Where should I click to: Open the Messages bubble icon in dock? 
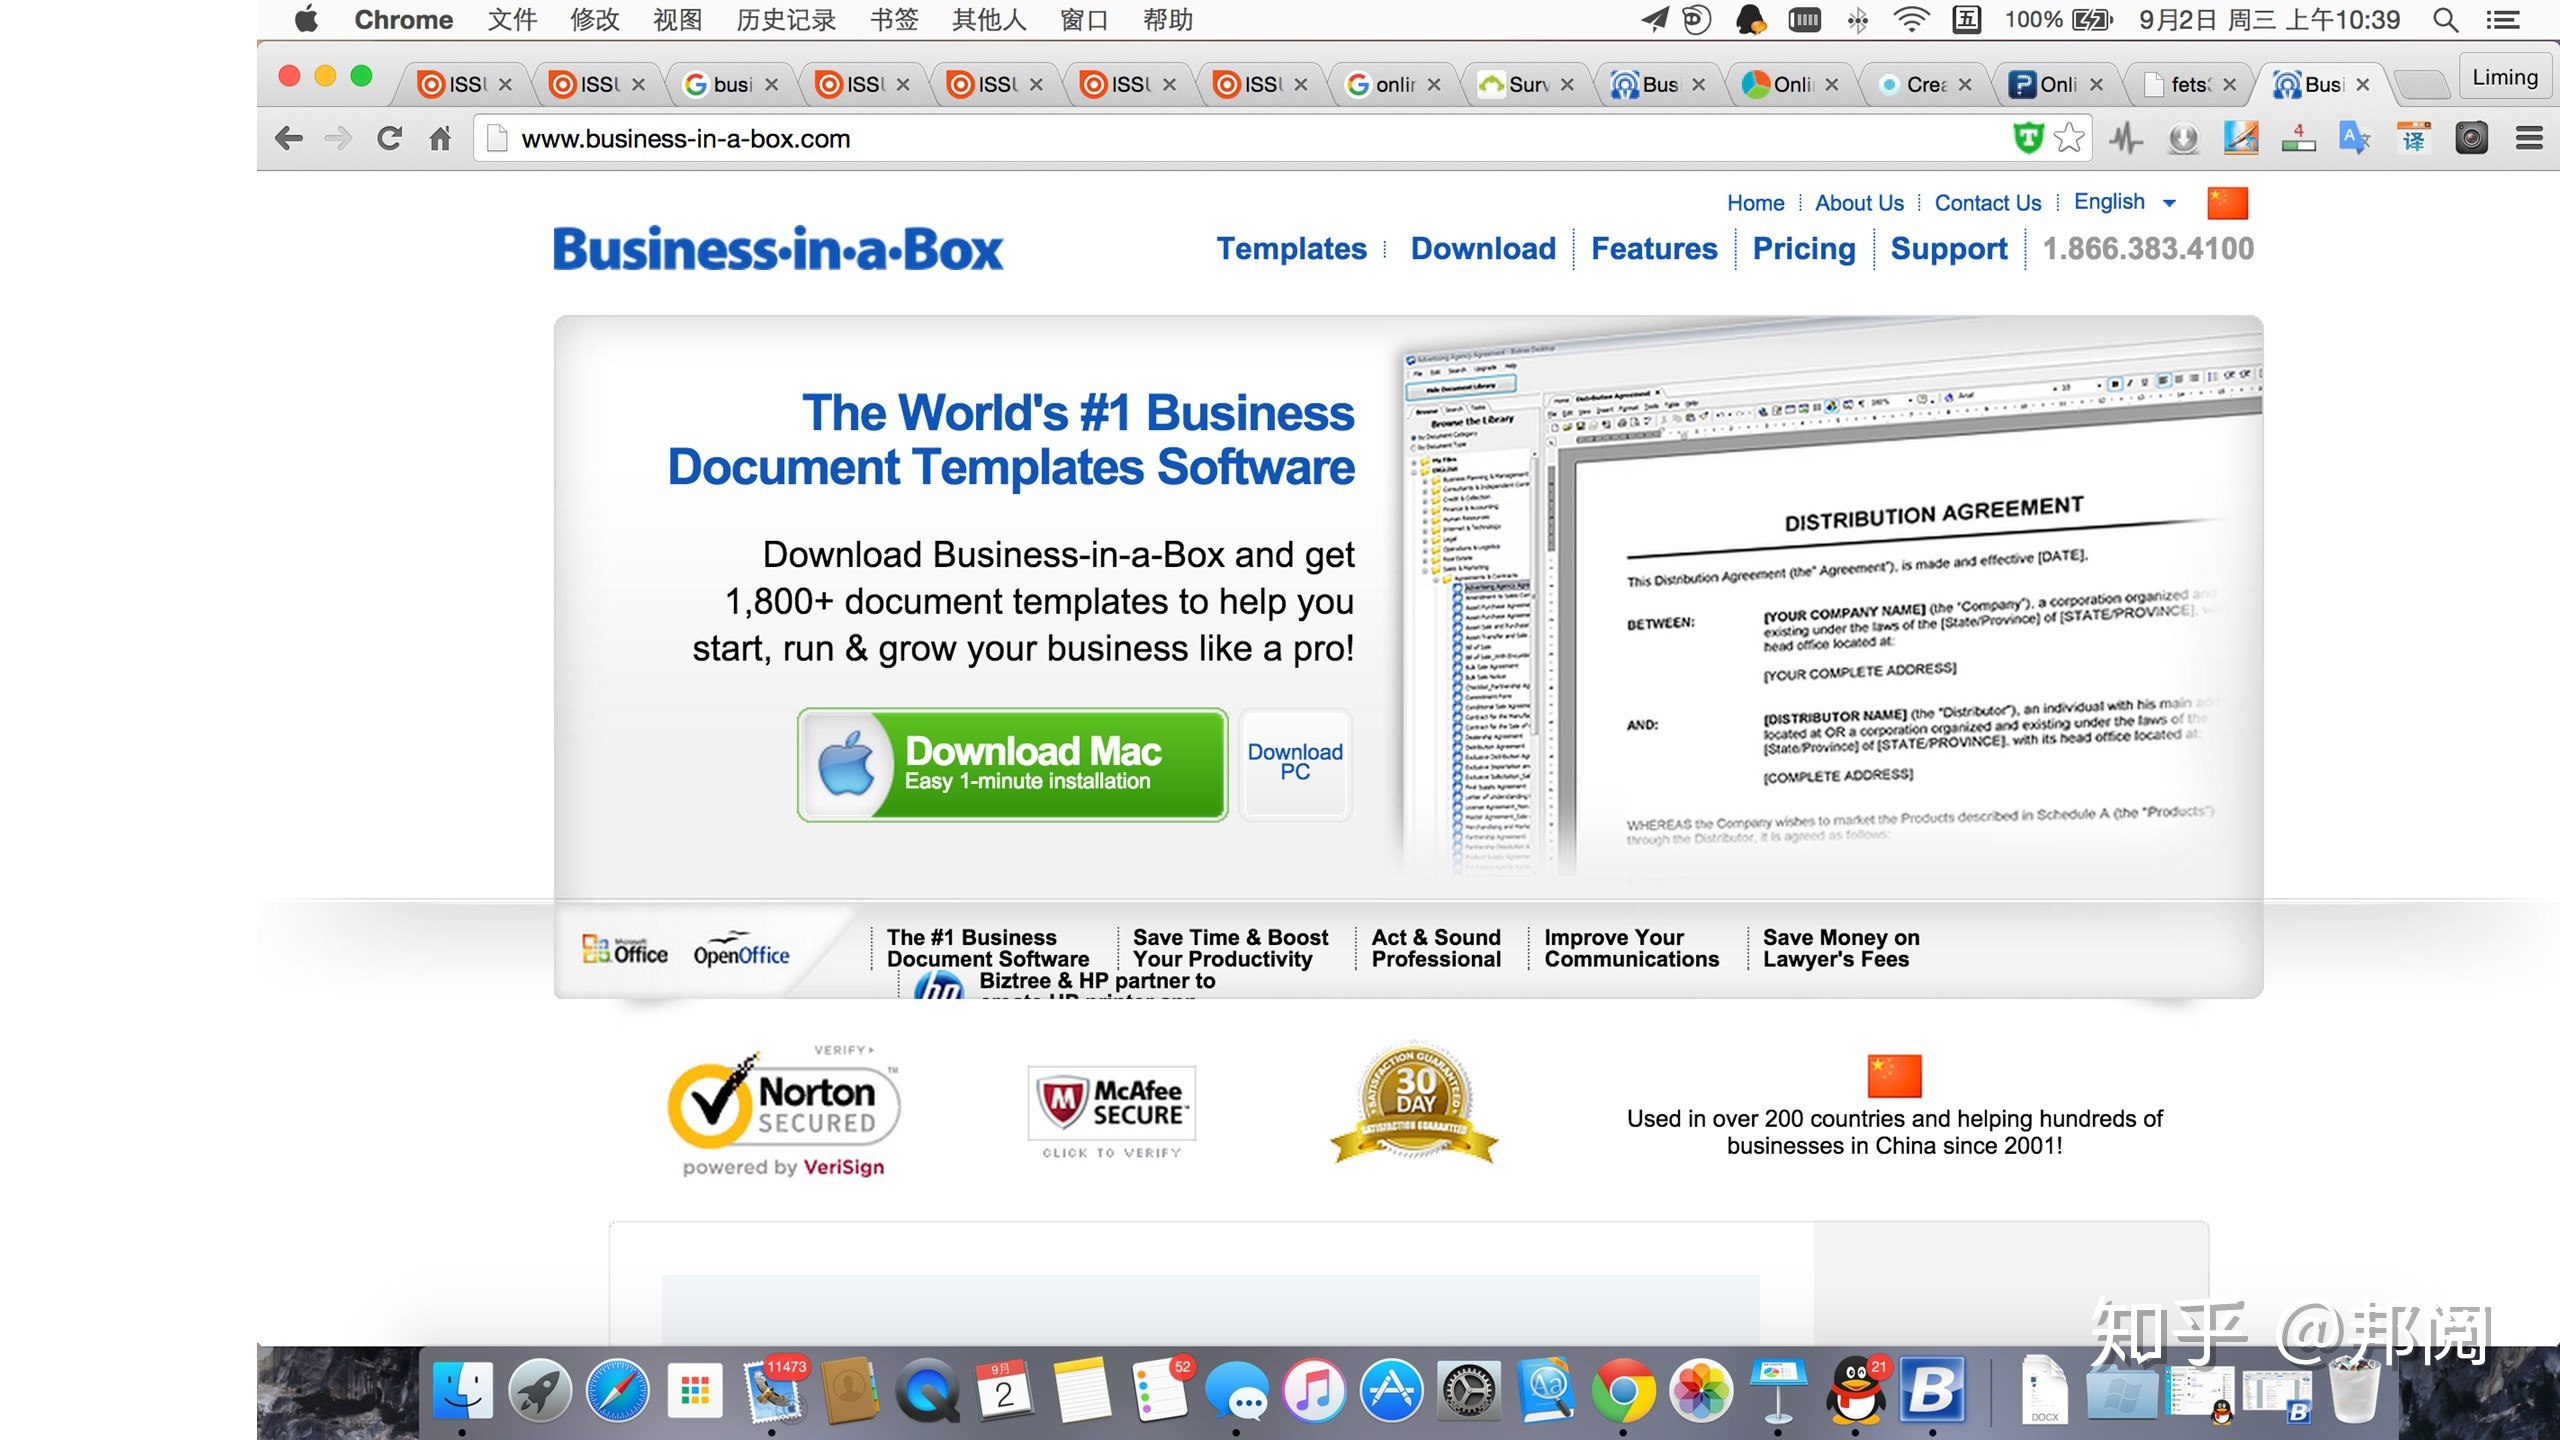coord(1236,1390)
